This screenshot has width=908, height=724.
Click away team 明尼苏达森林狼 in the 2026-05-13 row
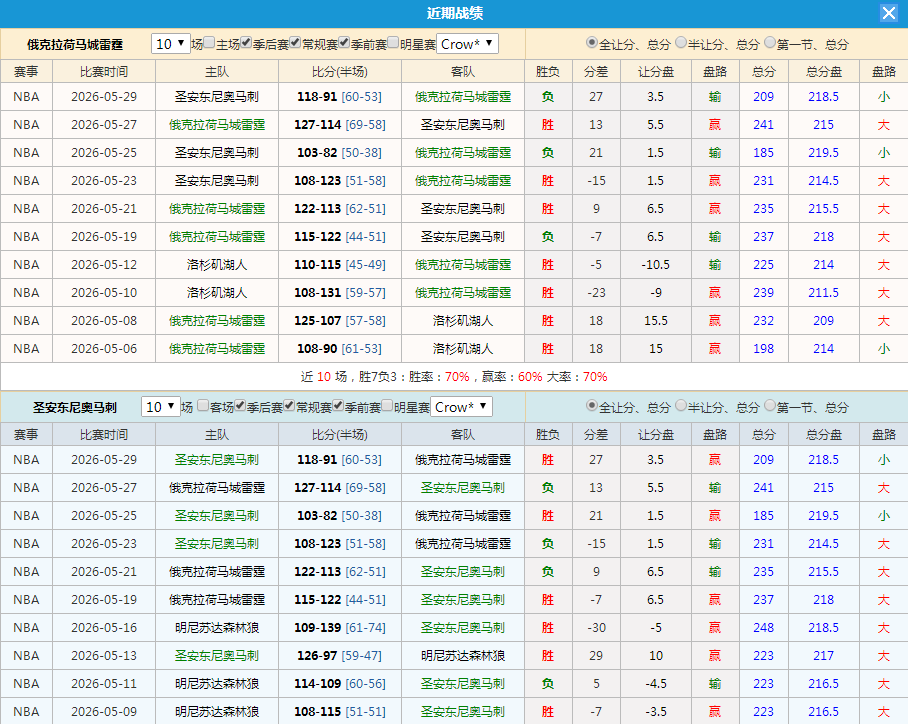(463, 656)
